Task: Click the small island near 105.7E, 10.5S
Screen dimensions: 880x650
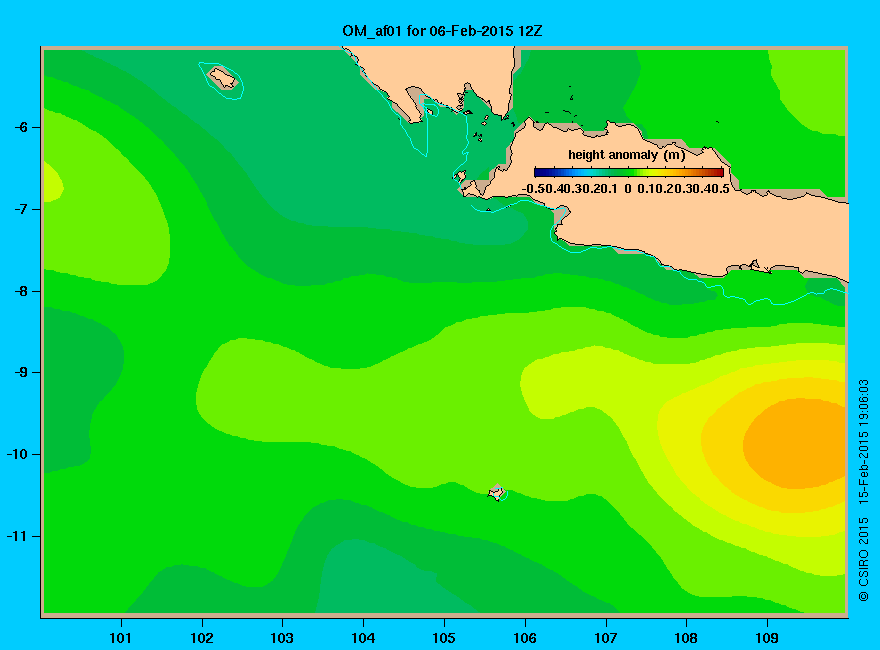Action: tap(497, 492)
